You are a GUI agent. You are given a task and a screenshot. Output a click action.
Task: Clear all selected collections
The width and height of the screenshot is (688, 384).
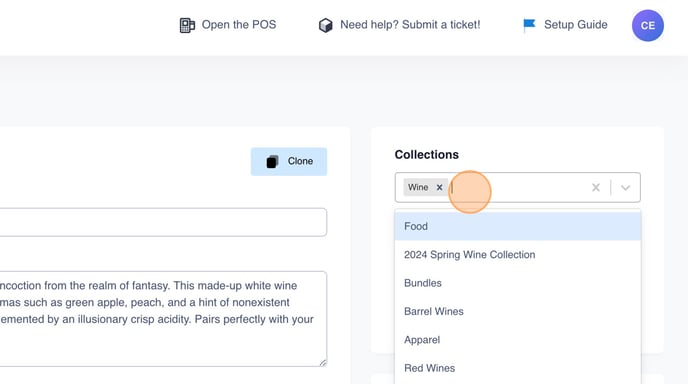pos(595,187)
